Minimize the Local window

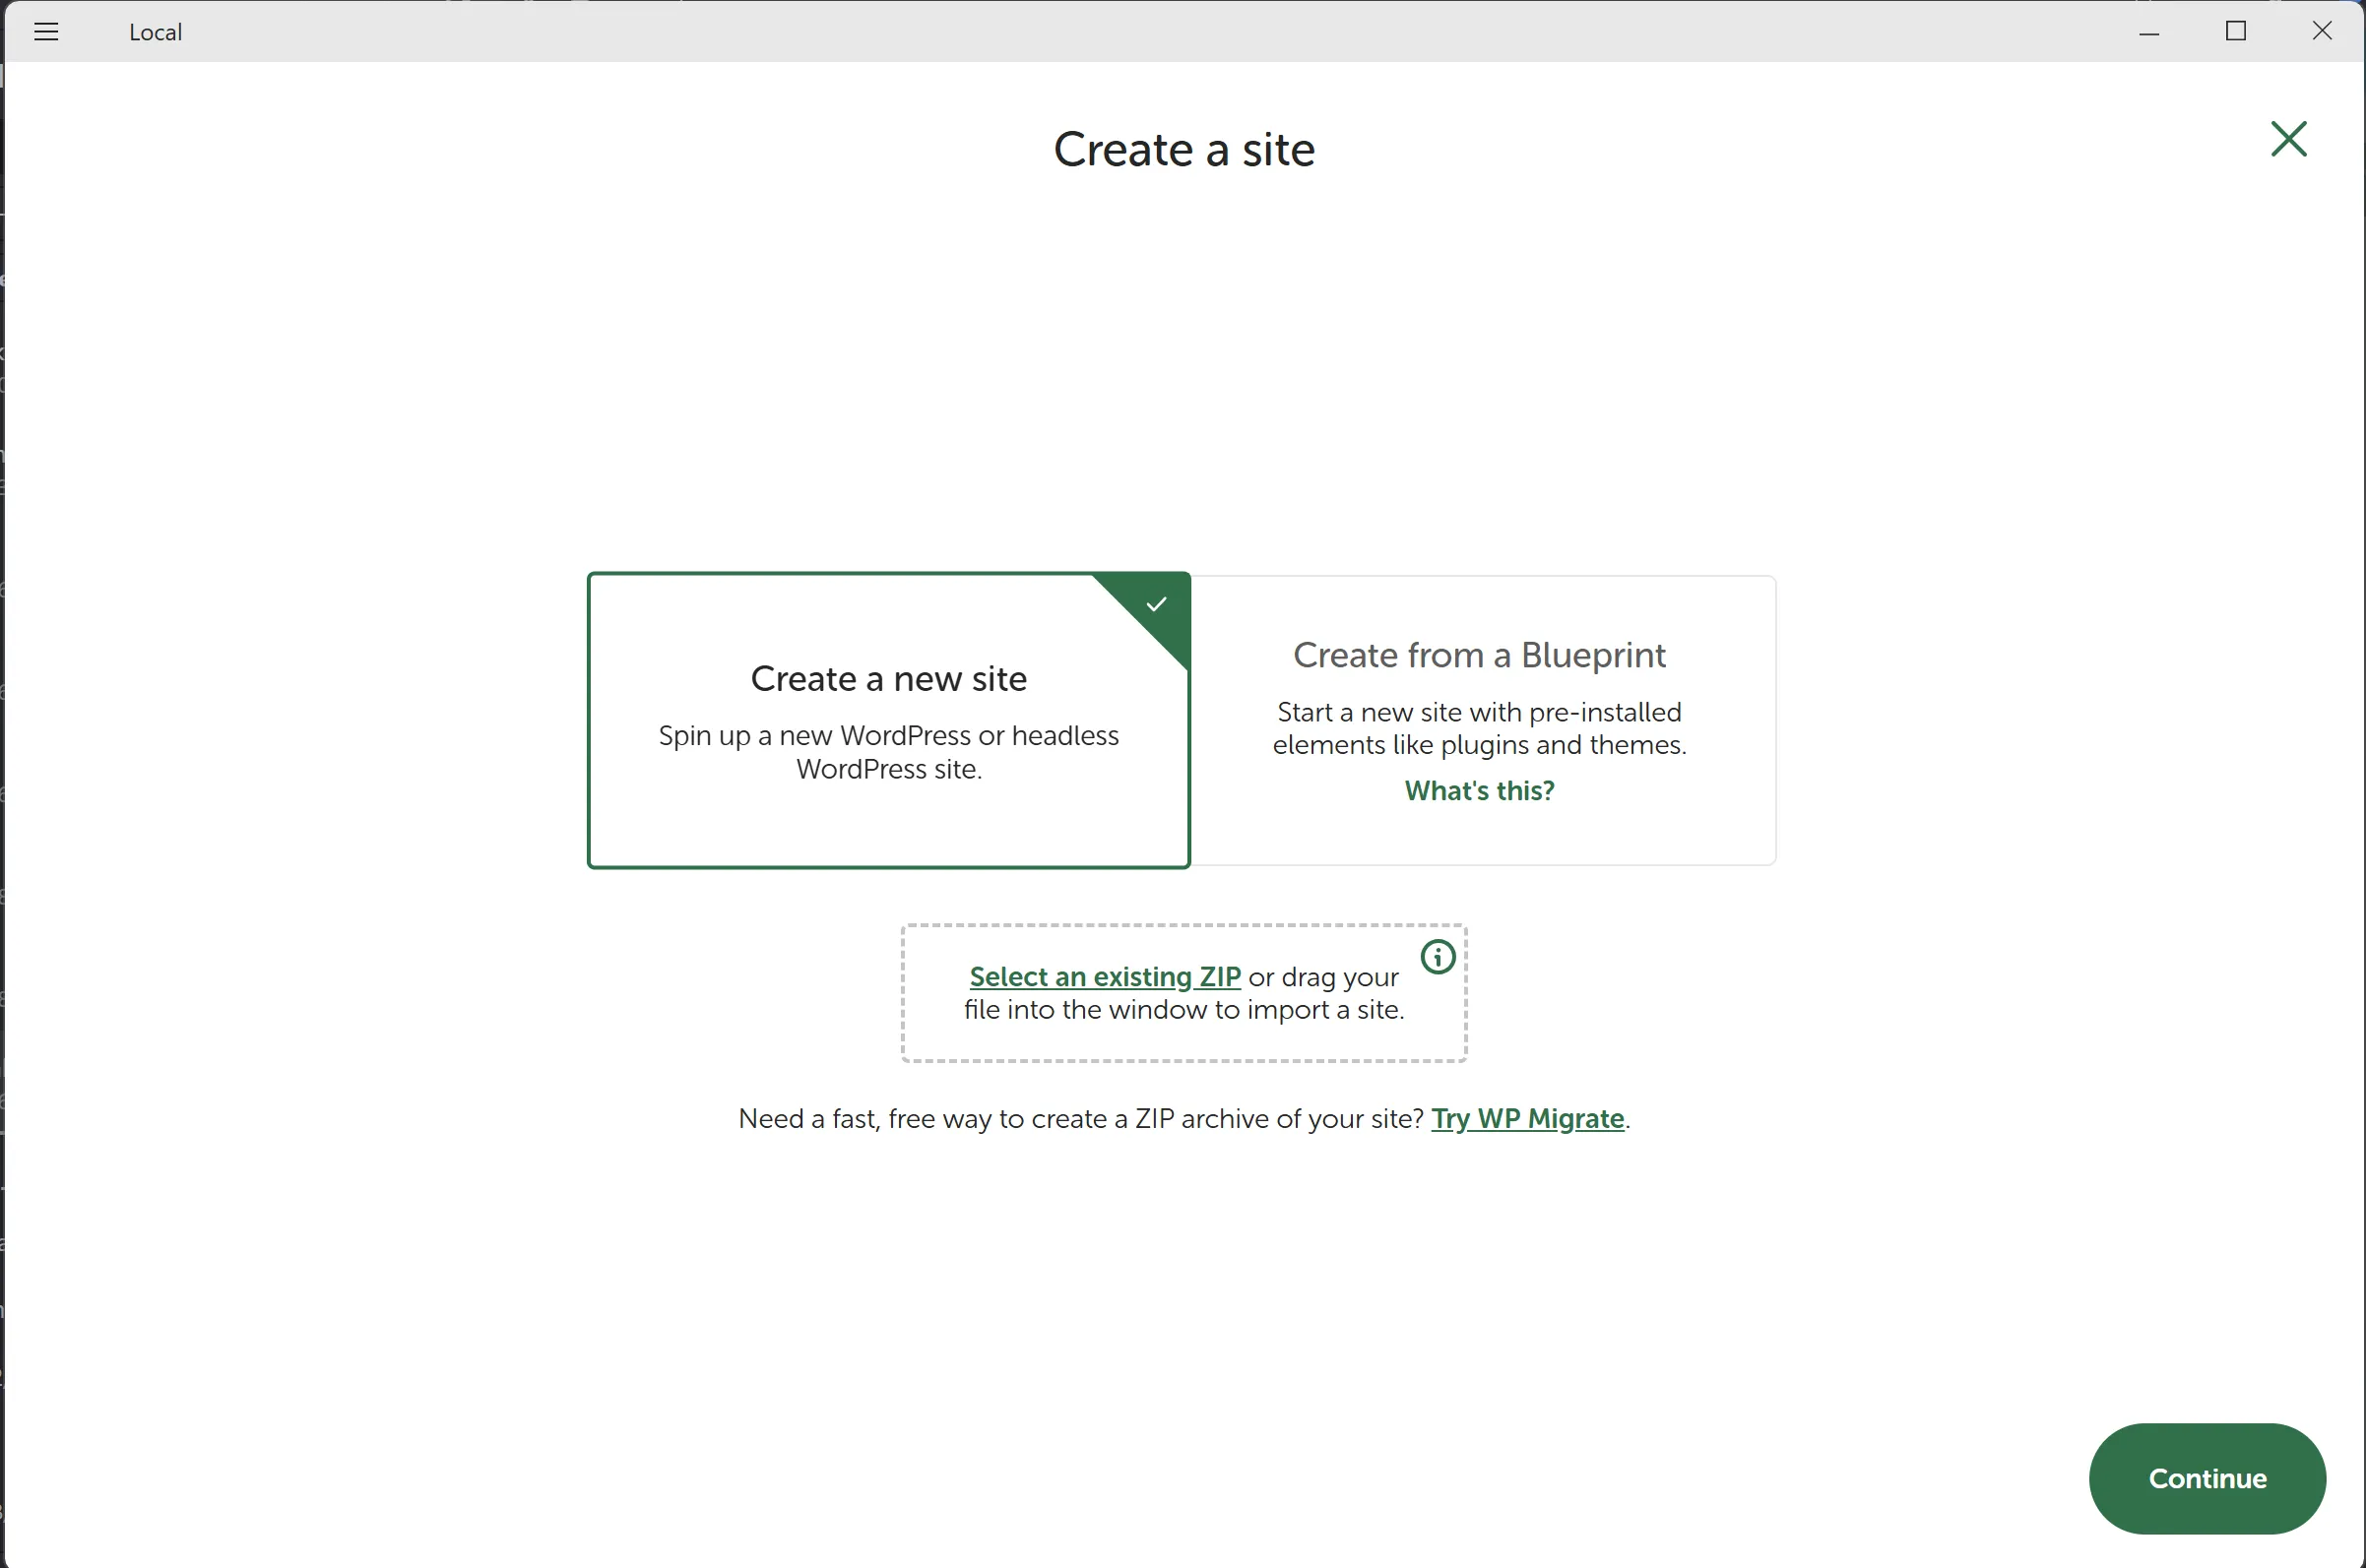point(2149,32)
